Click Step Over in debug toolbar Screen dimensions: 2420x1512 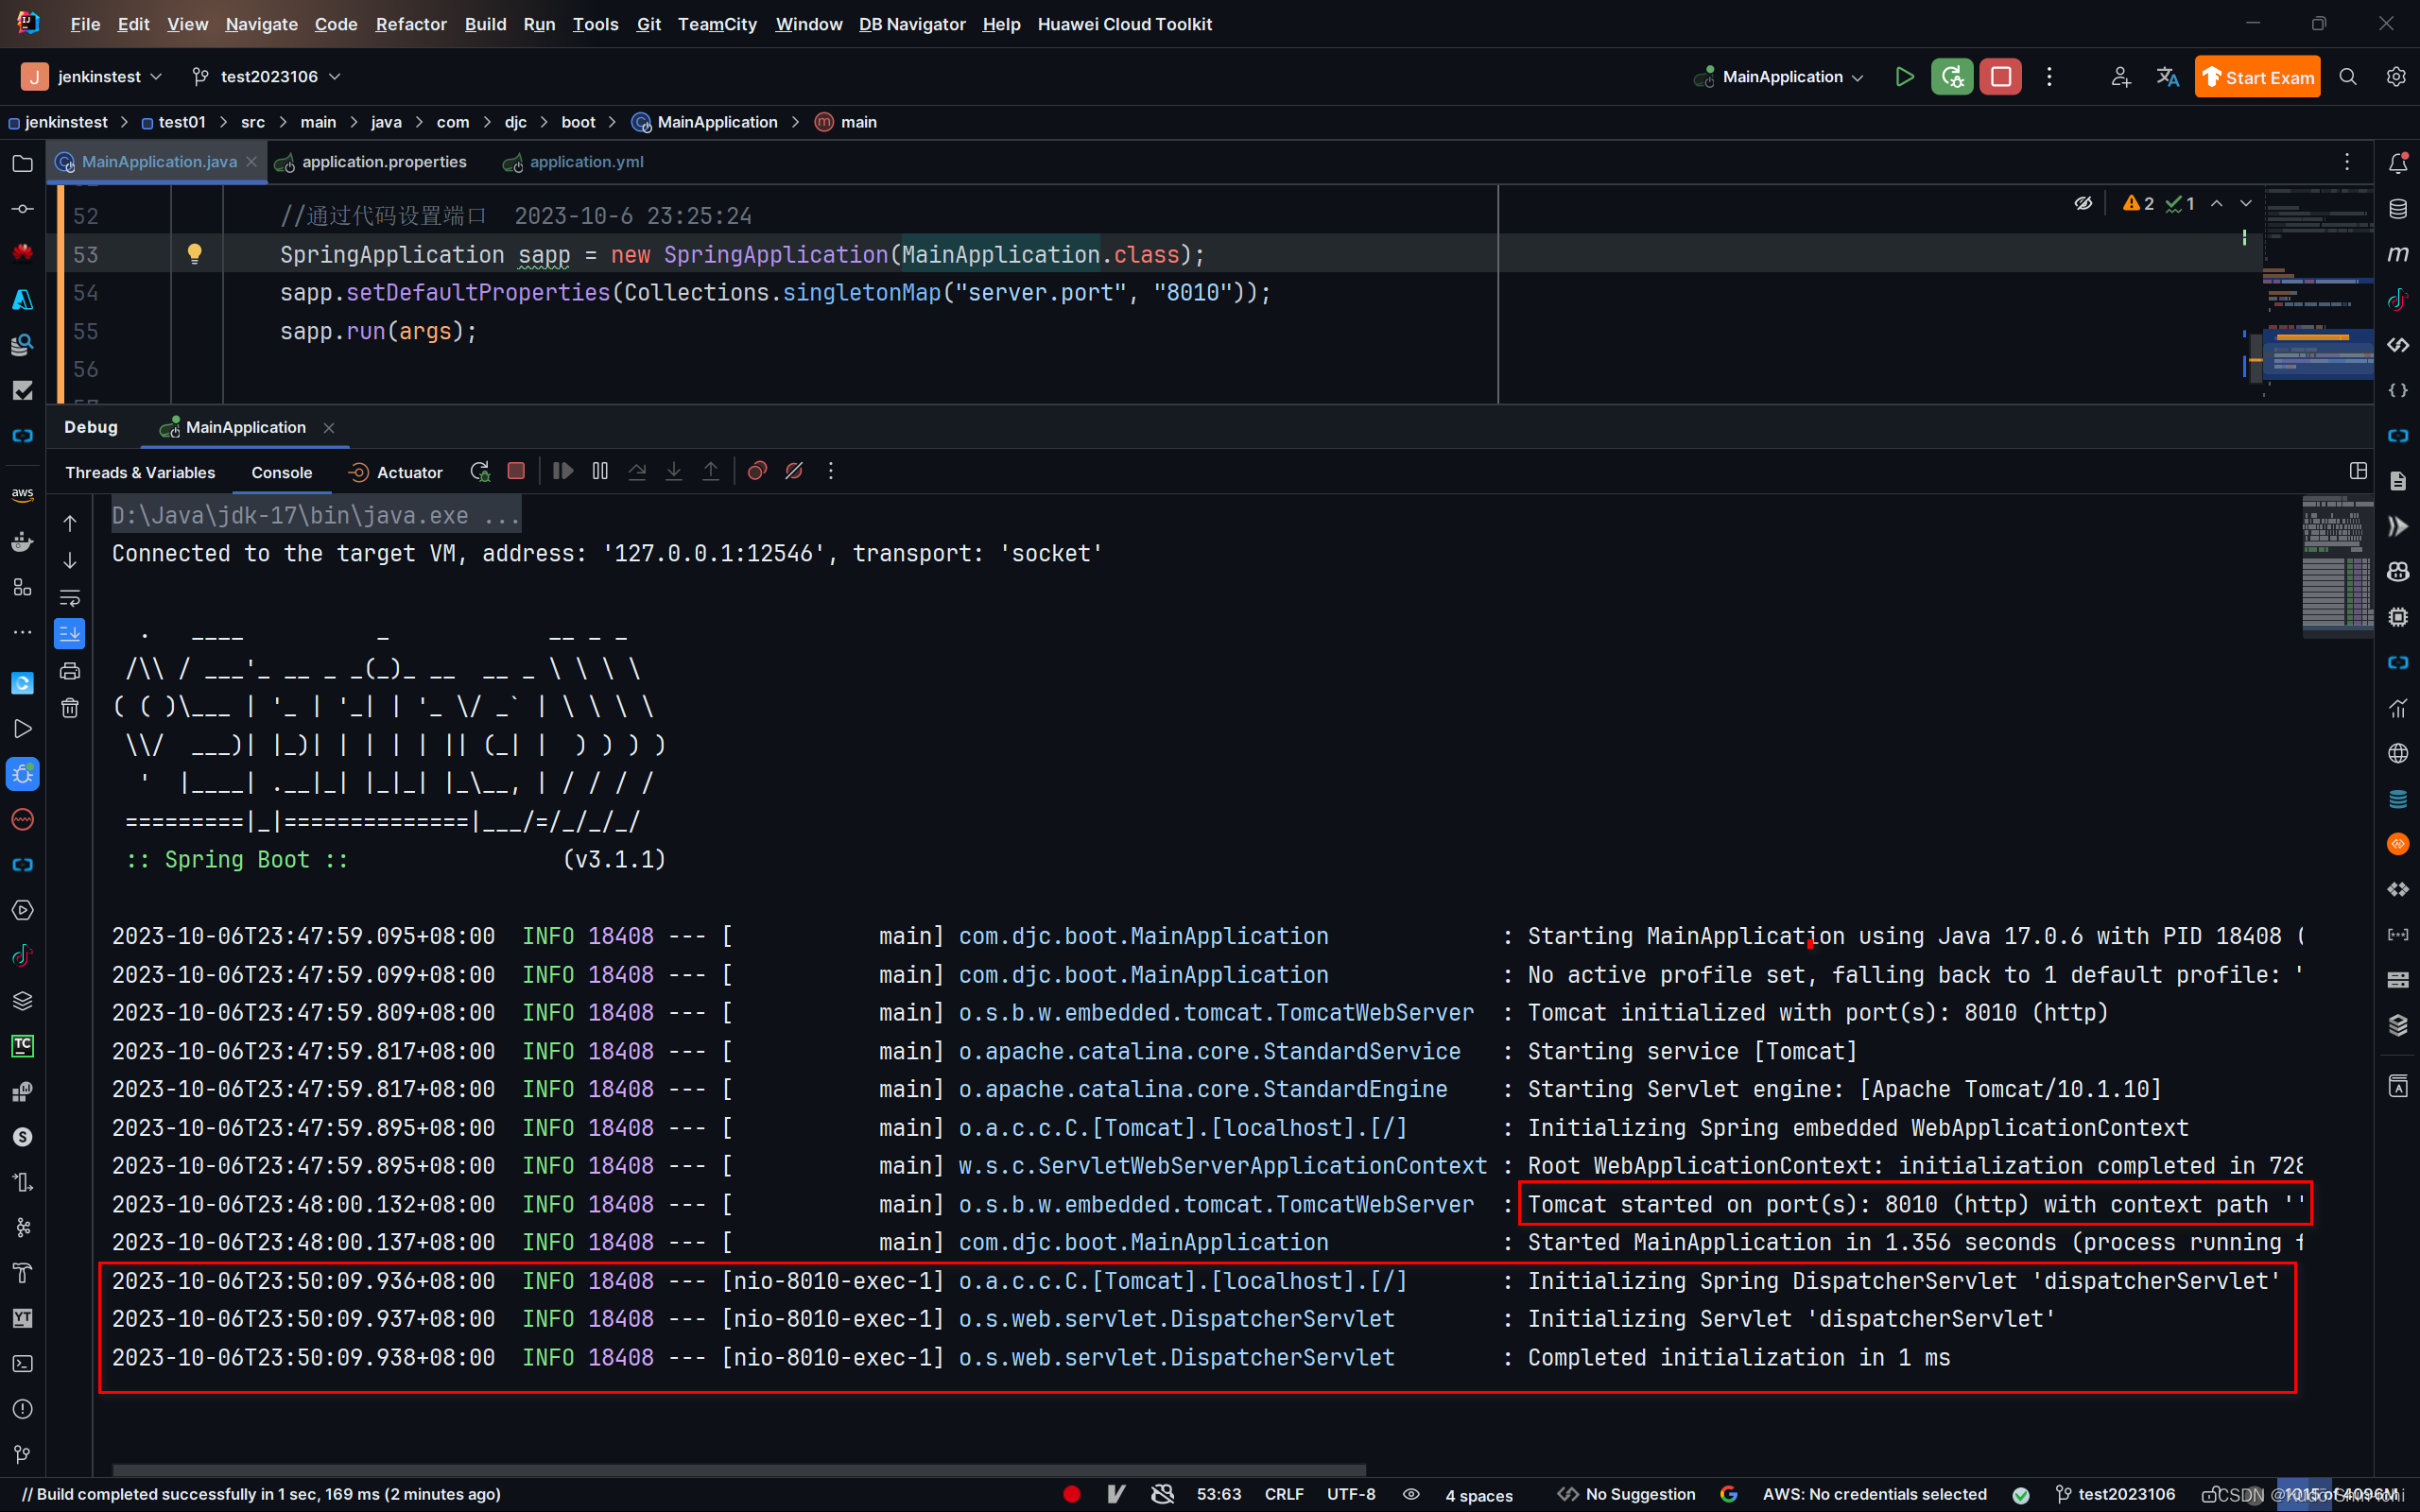coord(637,471)
